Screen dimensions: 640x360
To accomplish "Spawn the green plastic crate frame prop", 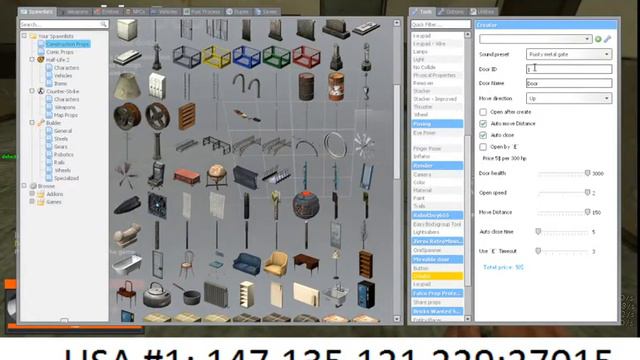I will (276, 57).
